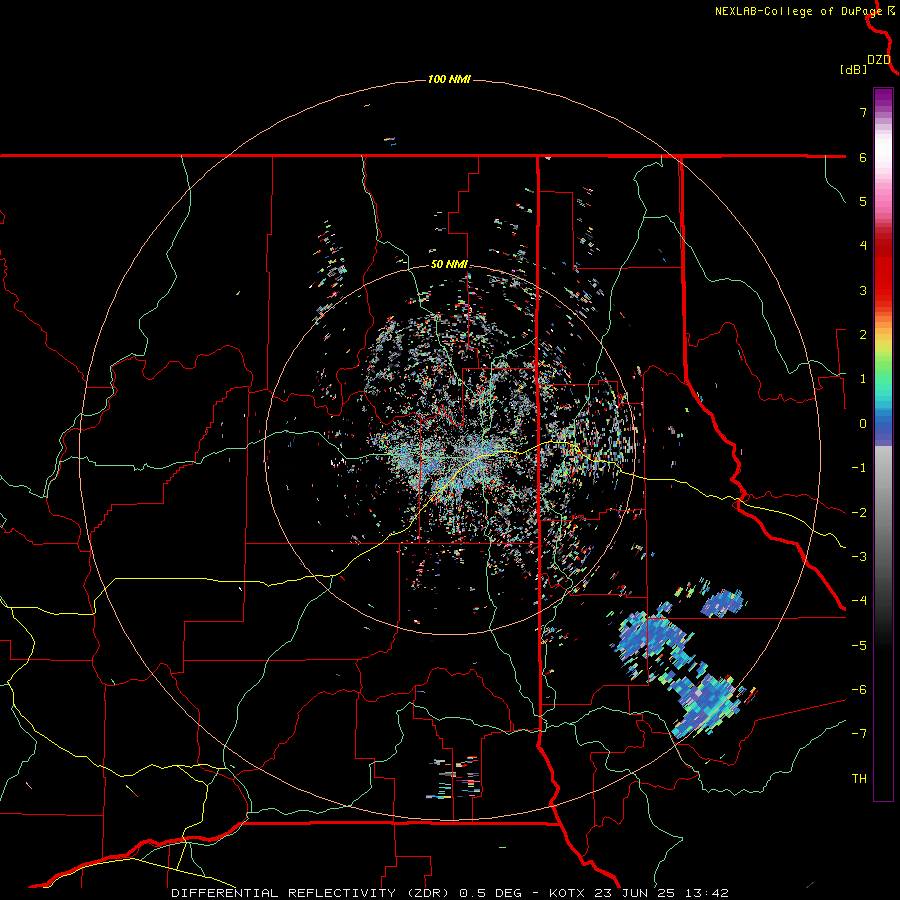Click the 100 NMI range ring label

coord(449,79)
